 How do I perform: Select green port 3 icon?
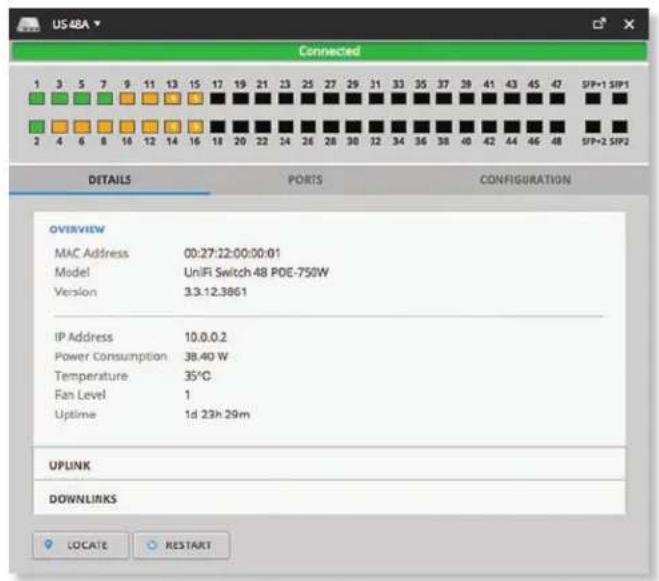[x=59, y=98]
